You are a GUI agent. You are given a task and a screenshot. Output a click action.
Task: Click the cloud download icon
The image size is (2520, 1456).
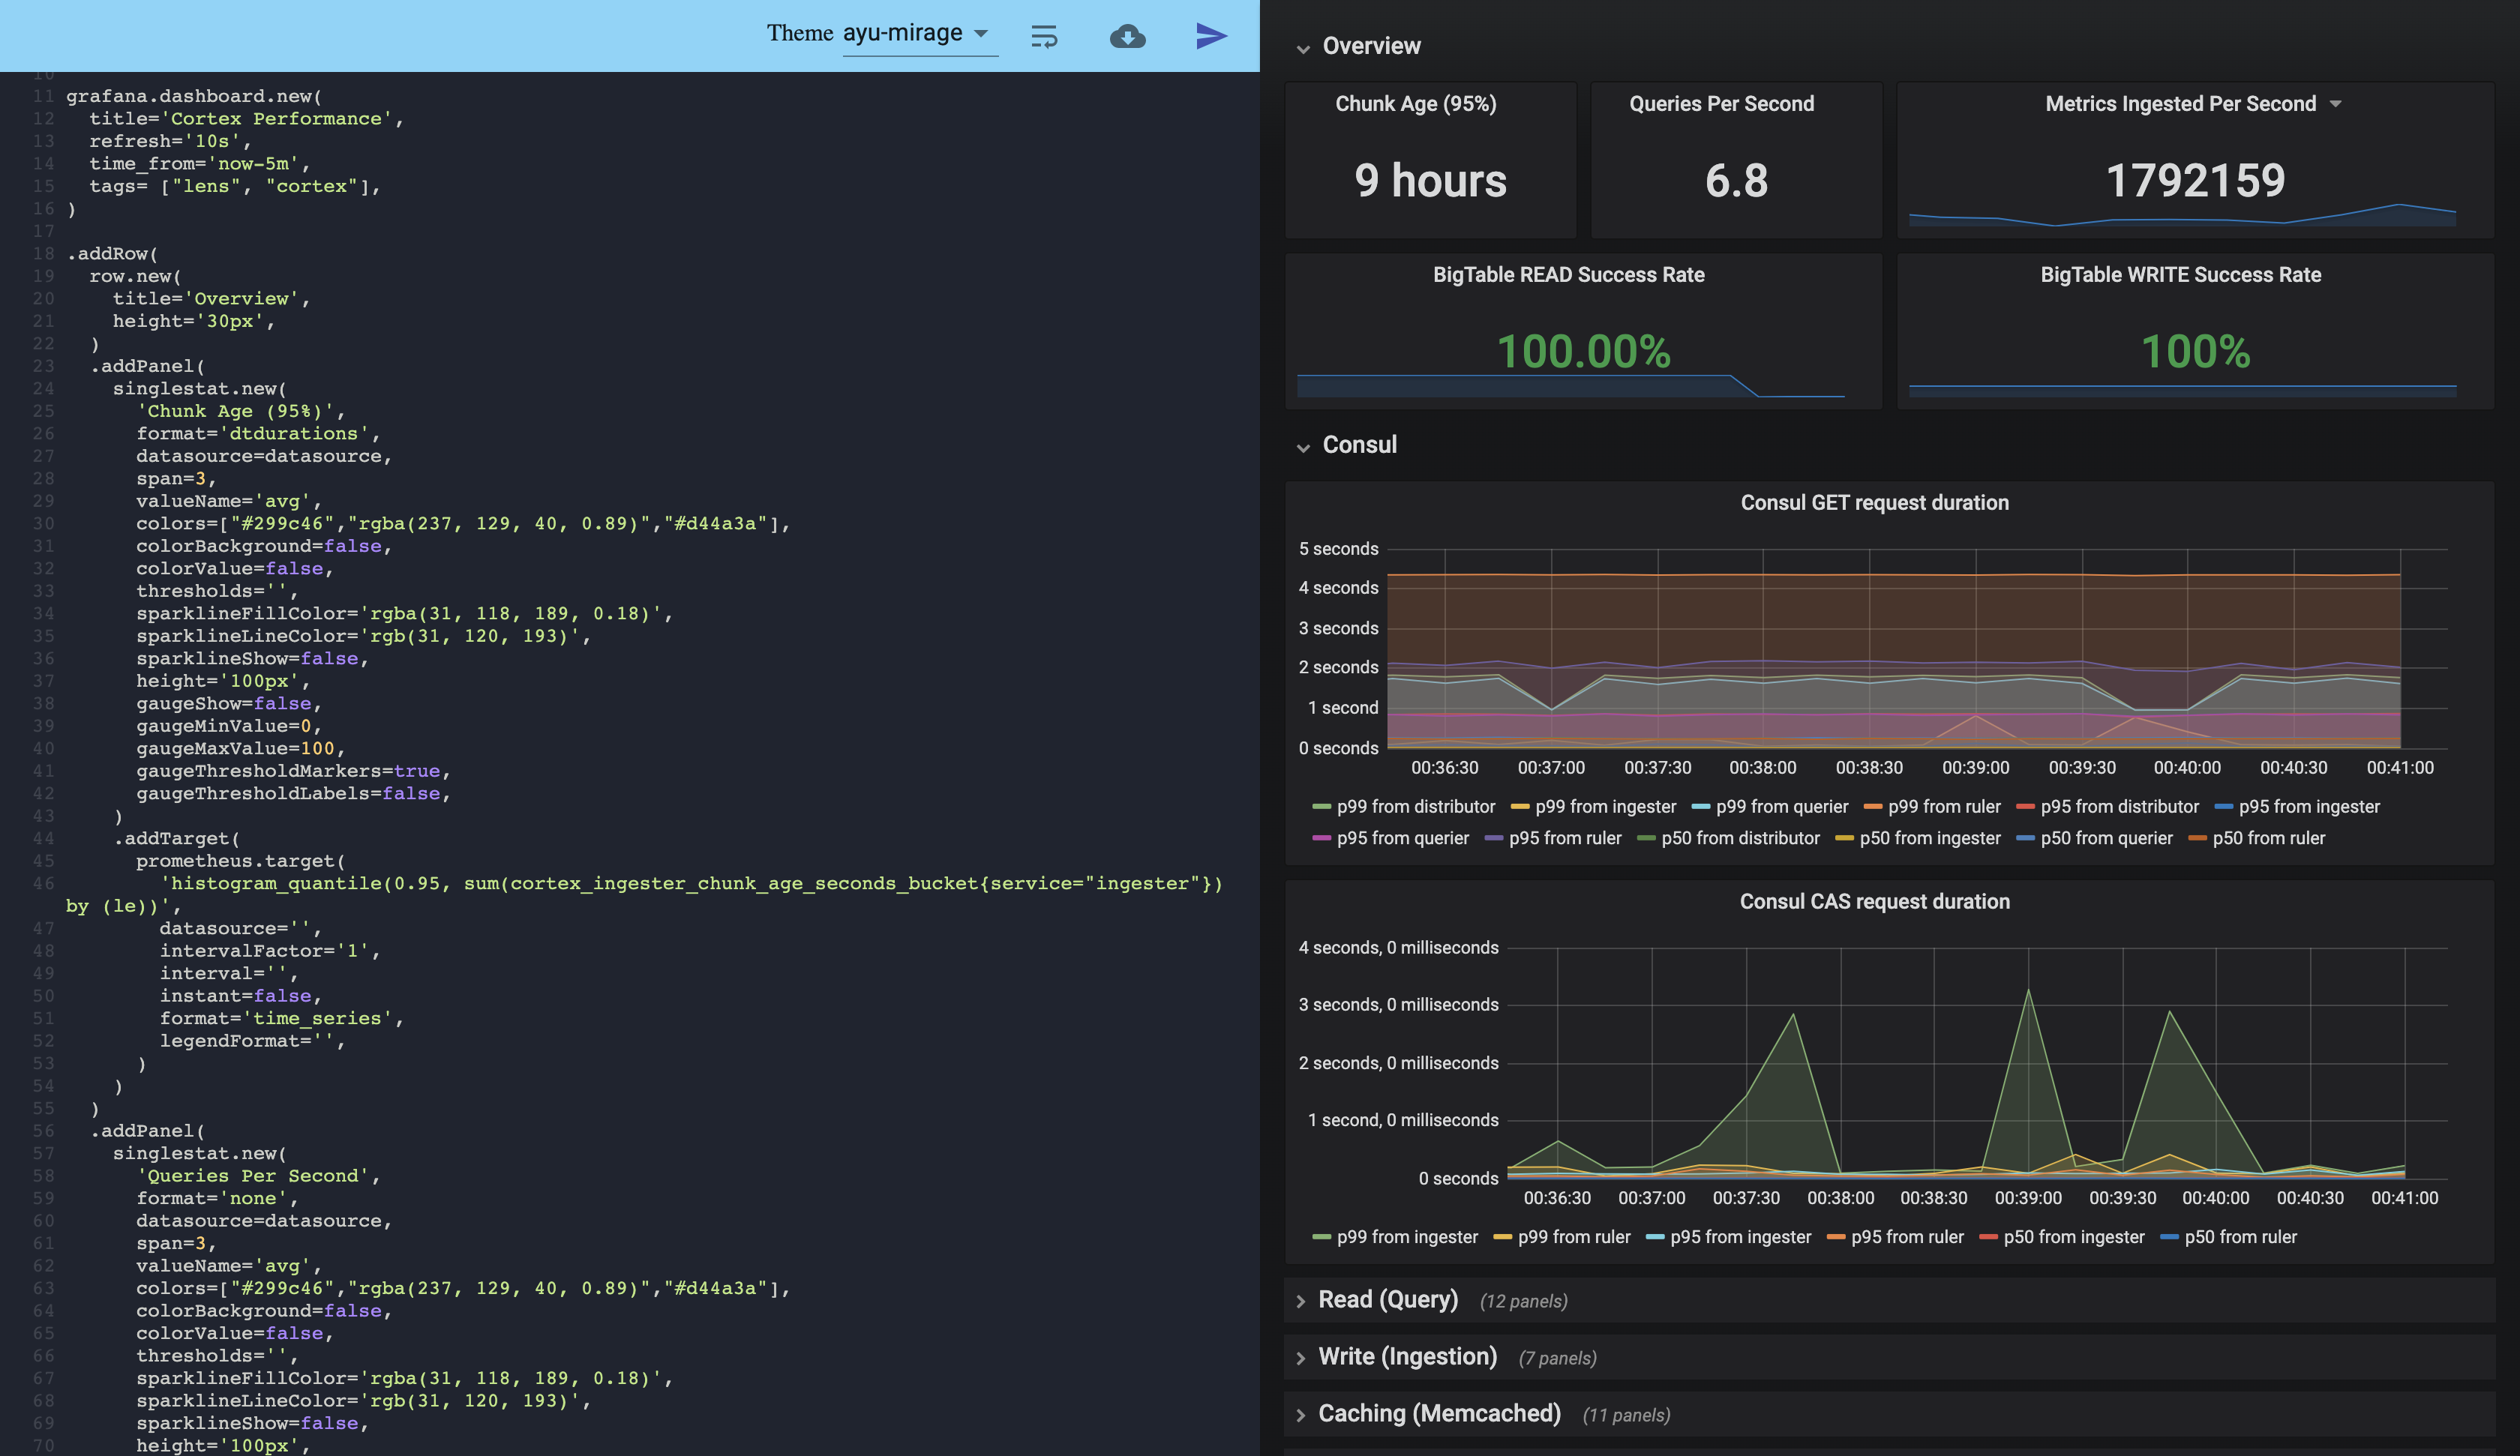click(x=1127, y=37)
